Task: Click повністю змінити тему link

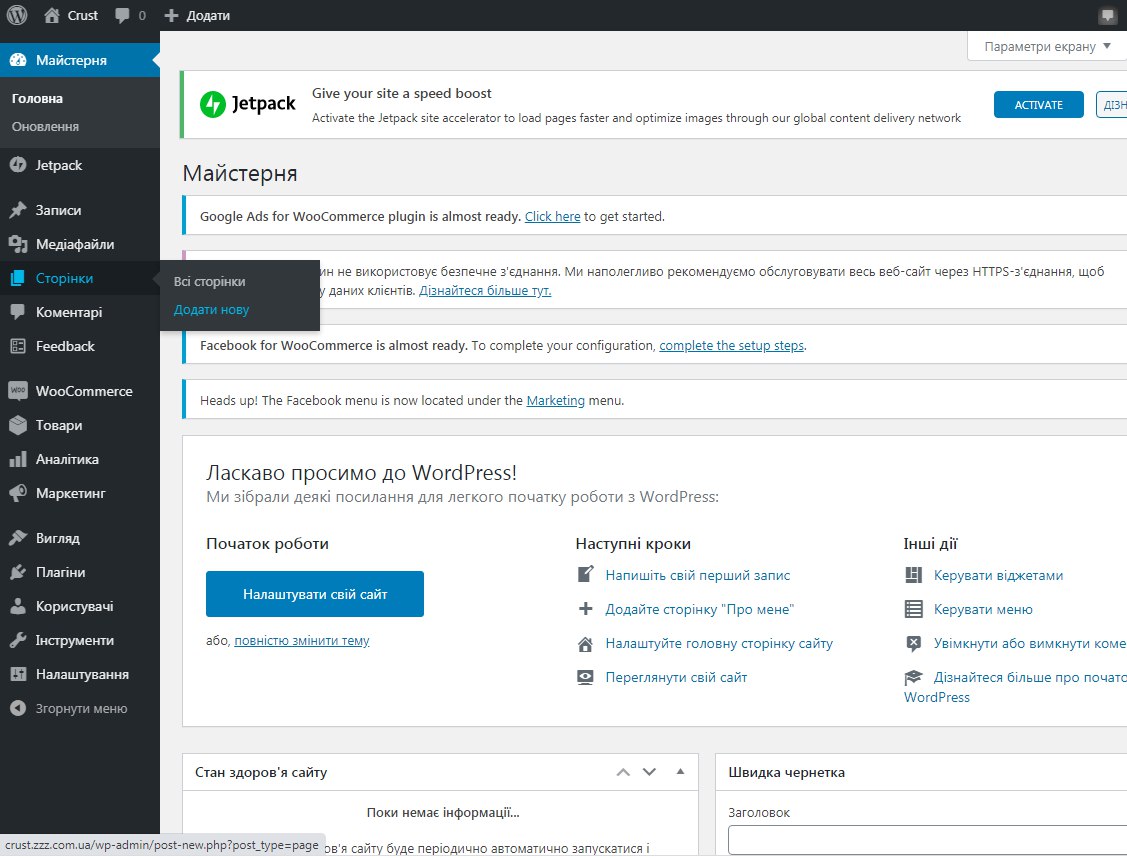Action: [x=302, y=640]
